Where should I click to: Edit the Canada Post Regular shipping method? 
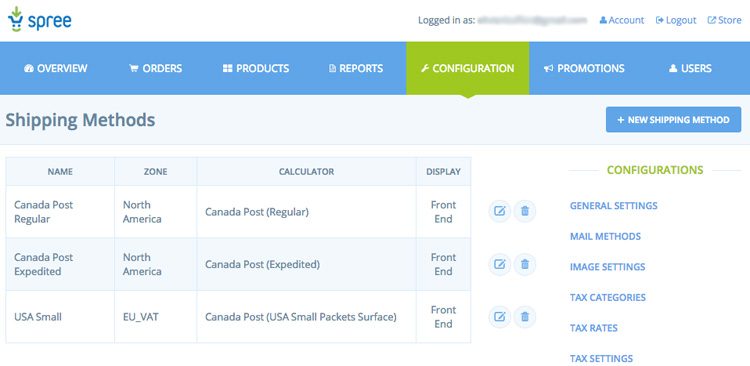click(x=500, y=211)
